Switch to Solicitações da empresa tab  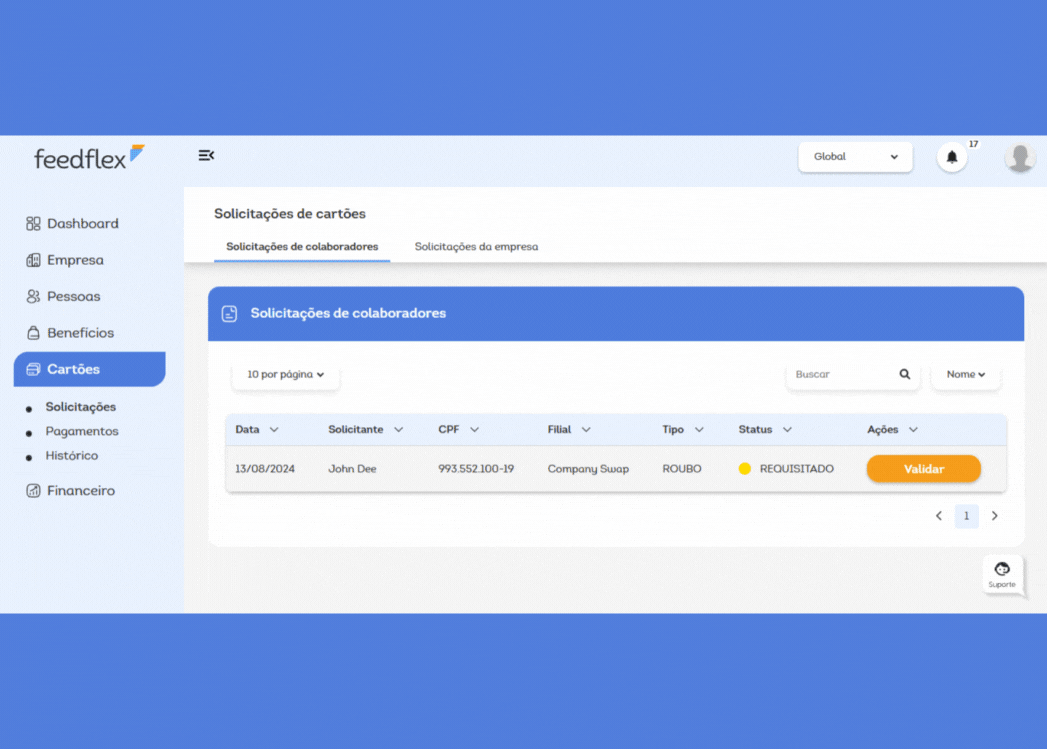(476, 247)
